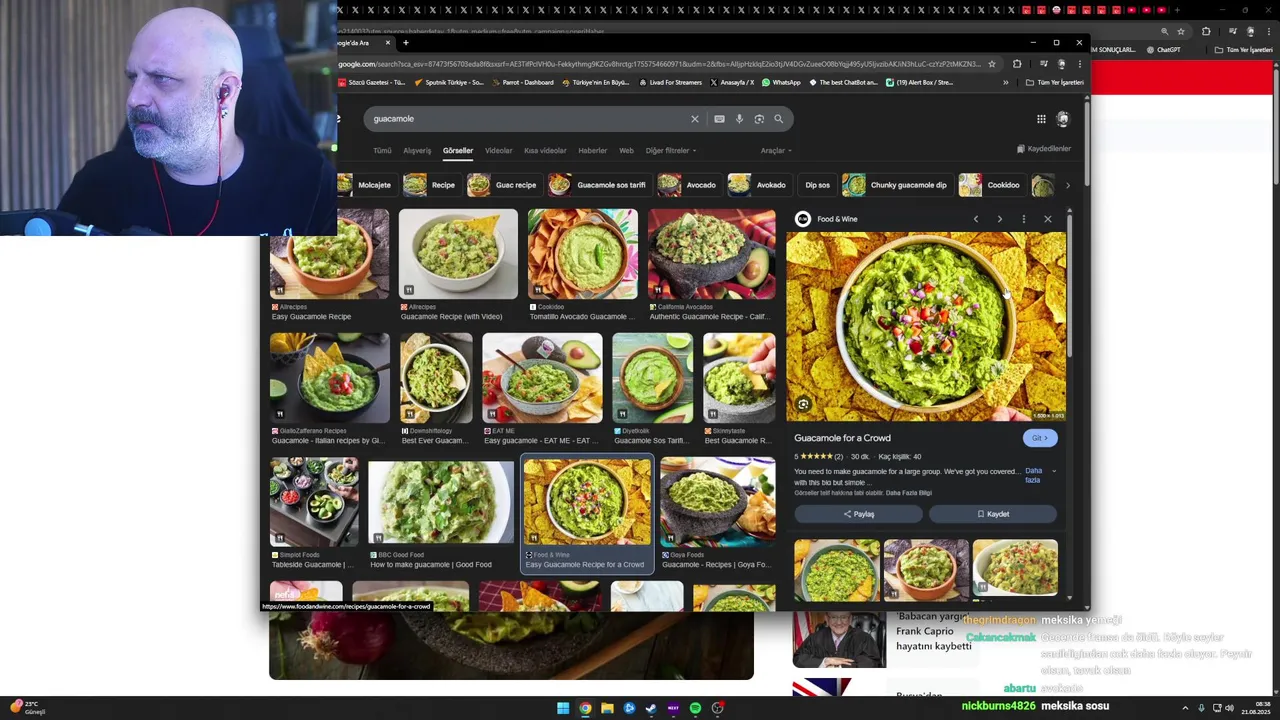
Task: Show hidden system tray icons
Action: (1188, 708)
